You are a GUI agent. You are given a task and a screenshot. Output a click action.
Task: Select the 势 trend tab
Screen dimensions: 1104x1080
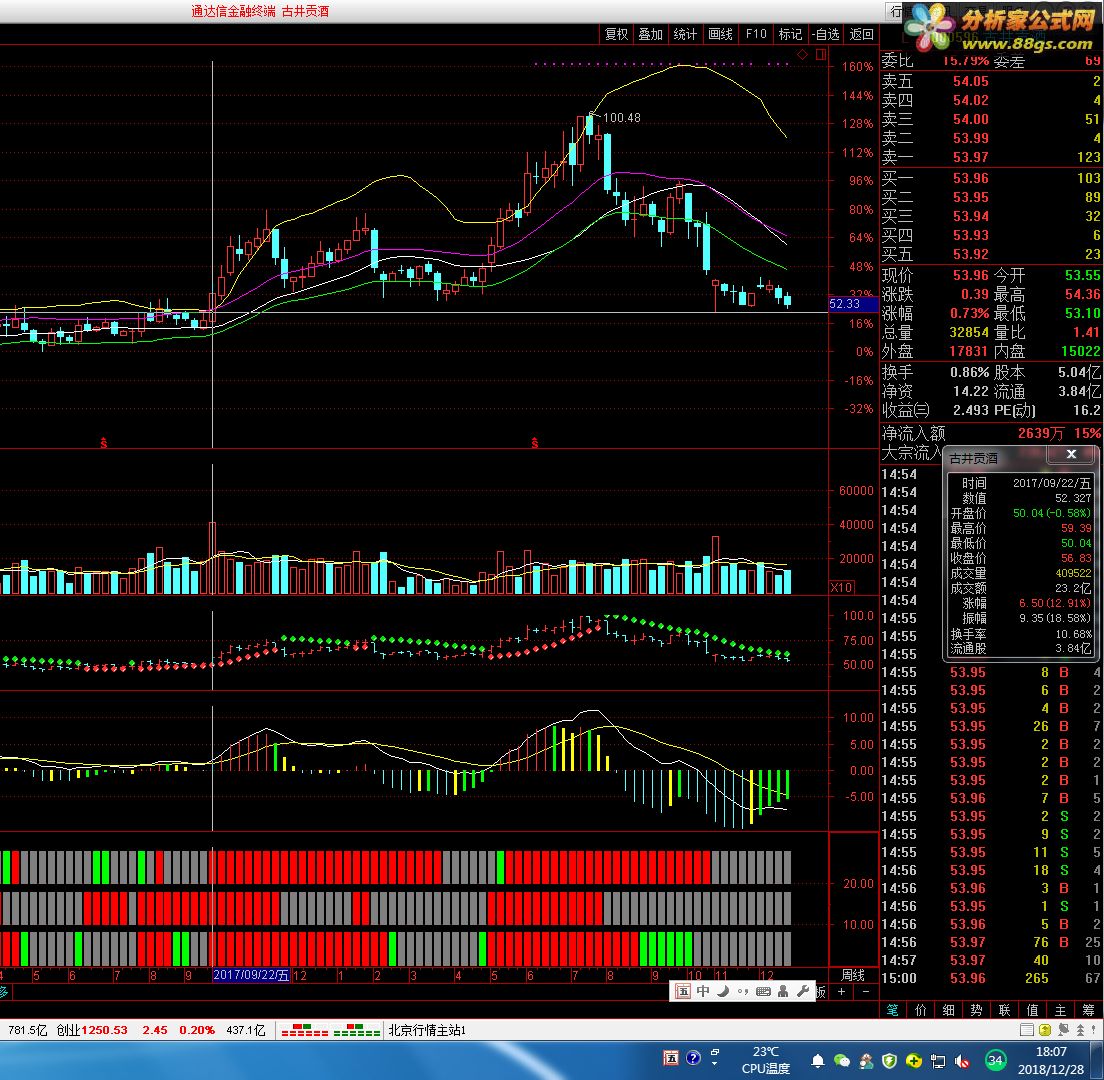[x=977, y=1010]
